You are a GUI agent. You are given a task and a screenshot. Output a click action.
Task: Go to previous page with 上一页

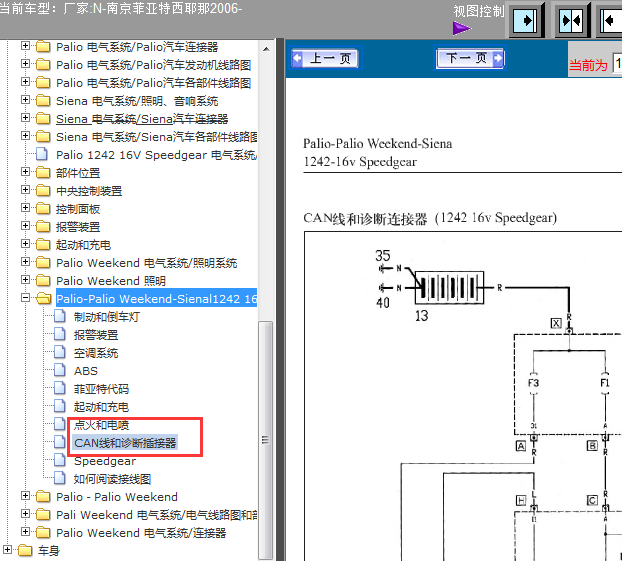324,58
